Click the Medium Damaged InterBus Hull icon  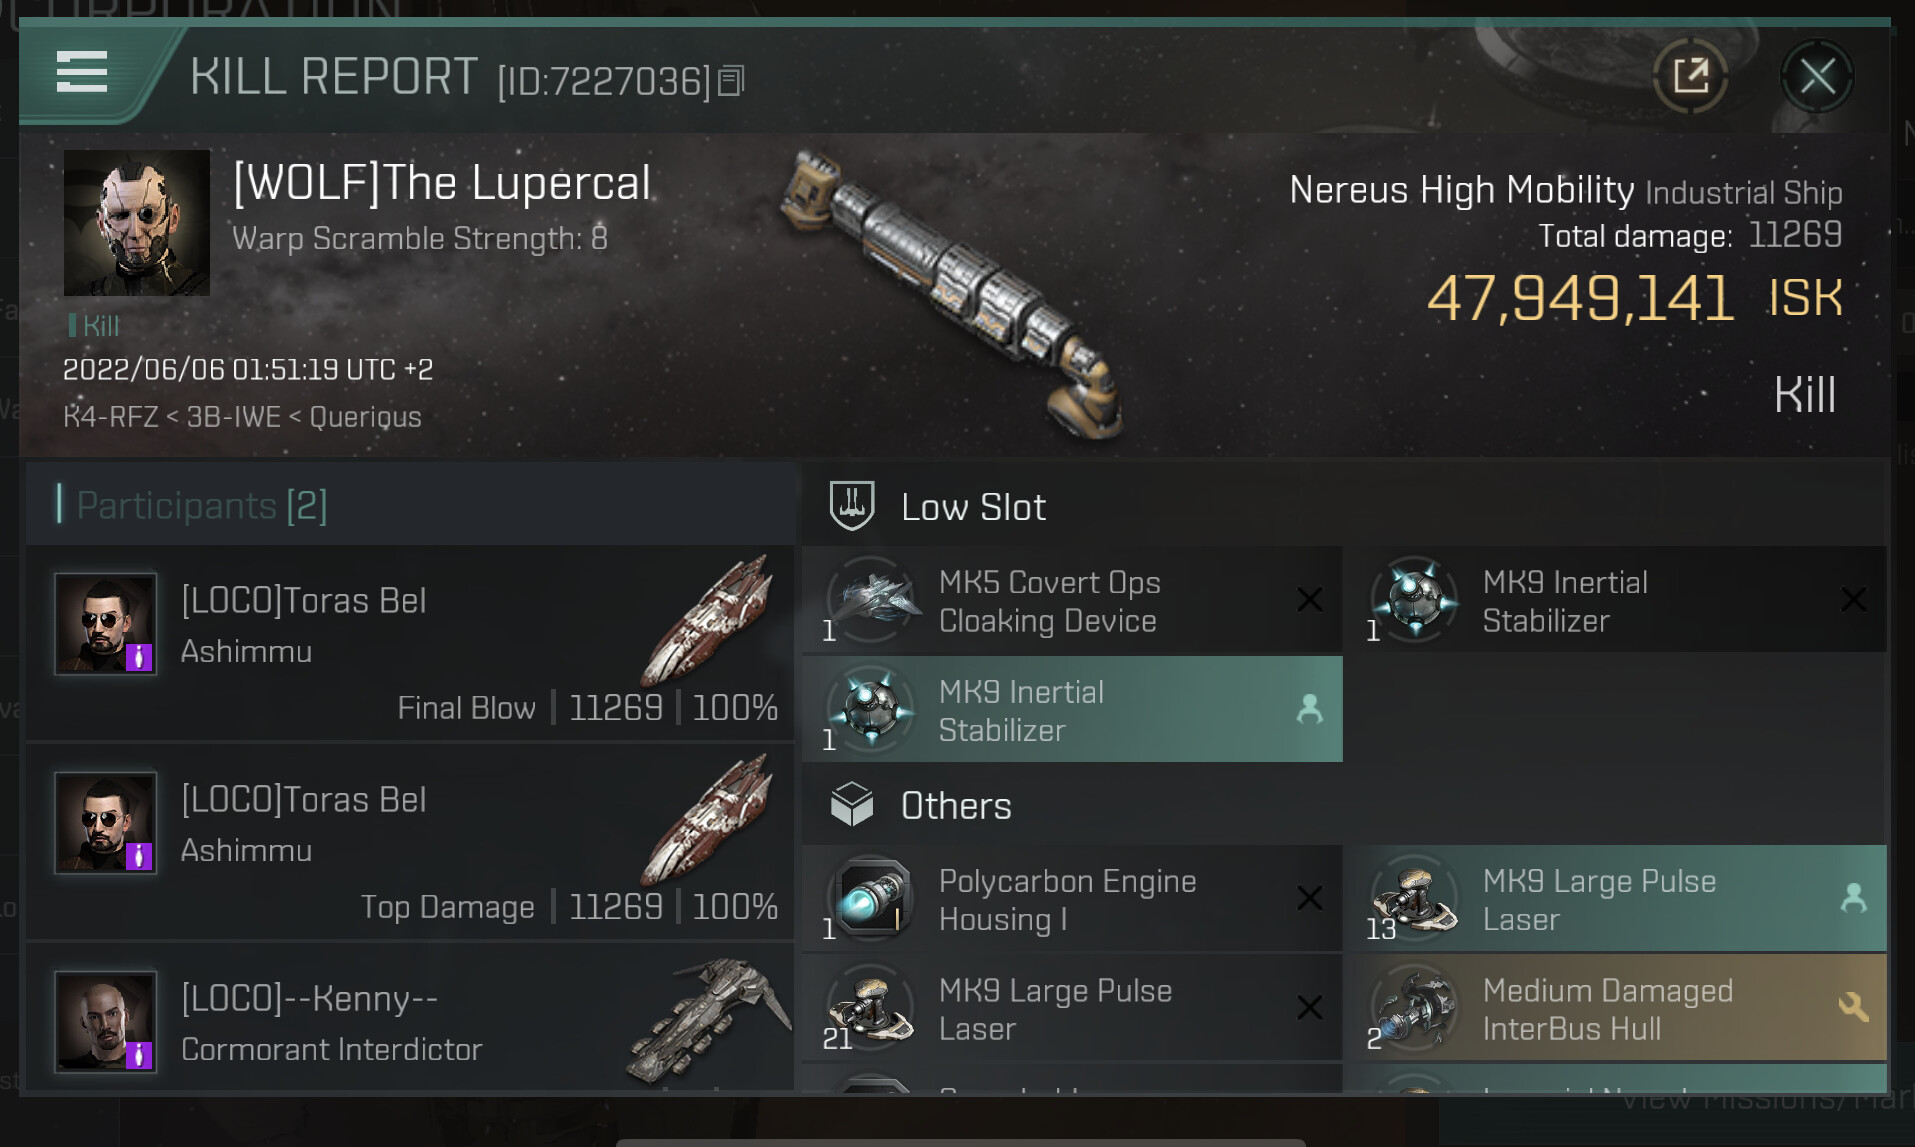click(x=1415, y=1007)
